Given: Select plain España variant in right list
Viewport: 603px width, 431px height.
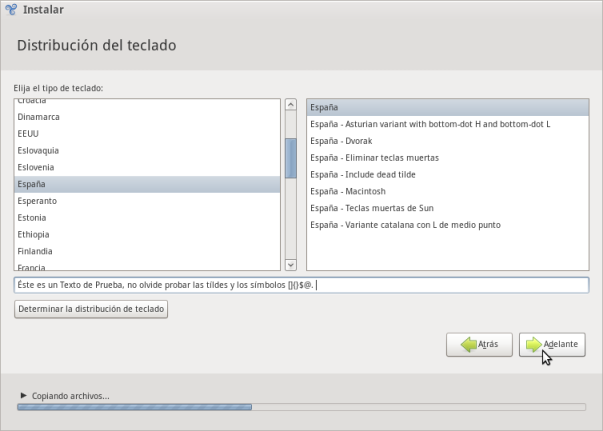Looking at the screenshot, I should (448, 107).
